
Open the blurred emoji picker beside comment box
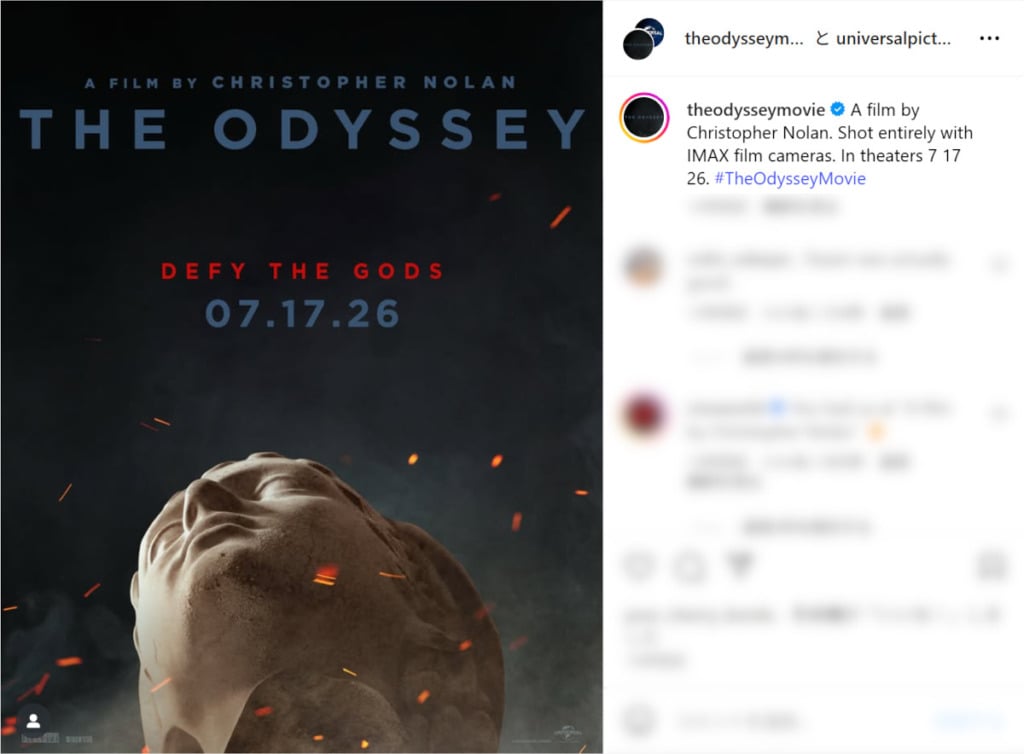[x=639, y=721]
